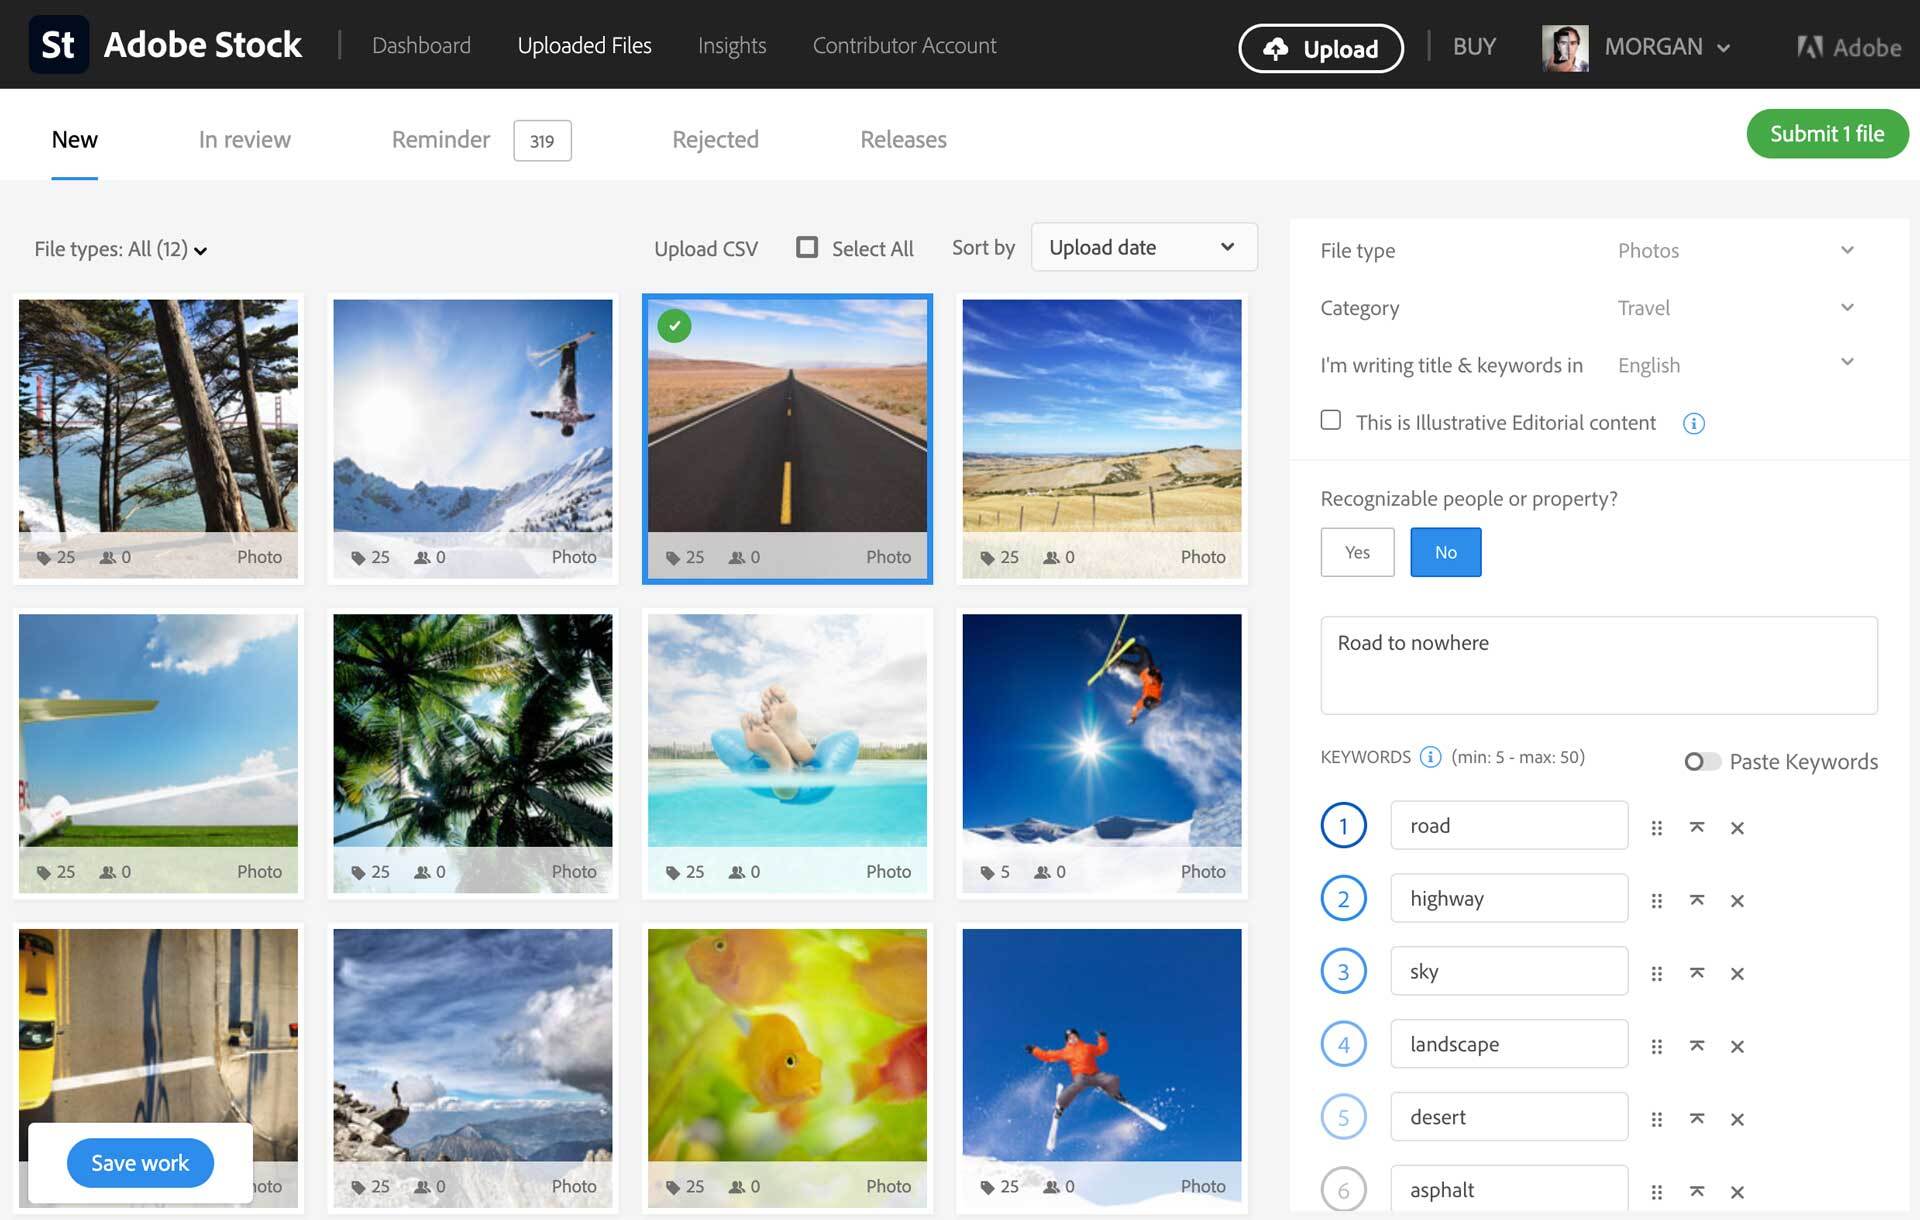Click the 'Save work' button
This screenshot has height=1220, width=1920.
point(140,1161)
